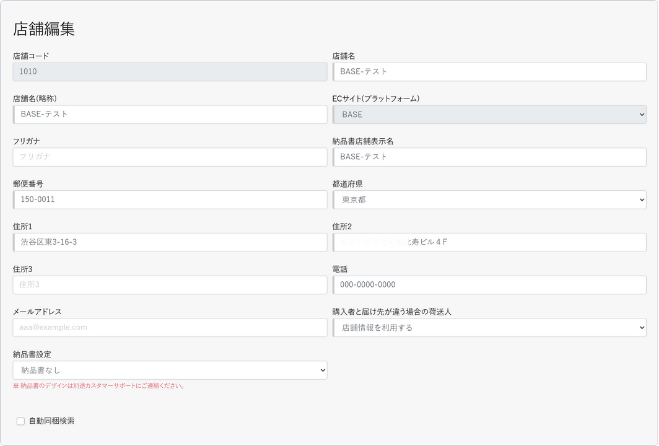Click the 電話 phone number field
This screenshot has height=446, width=659.
click(x=489, y=285)
